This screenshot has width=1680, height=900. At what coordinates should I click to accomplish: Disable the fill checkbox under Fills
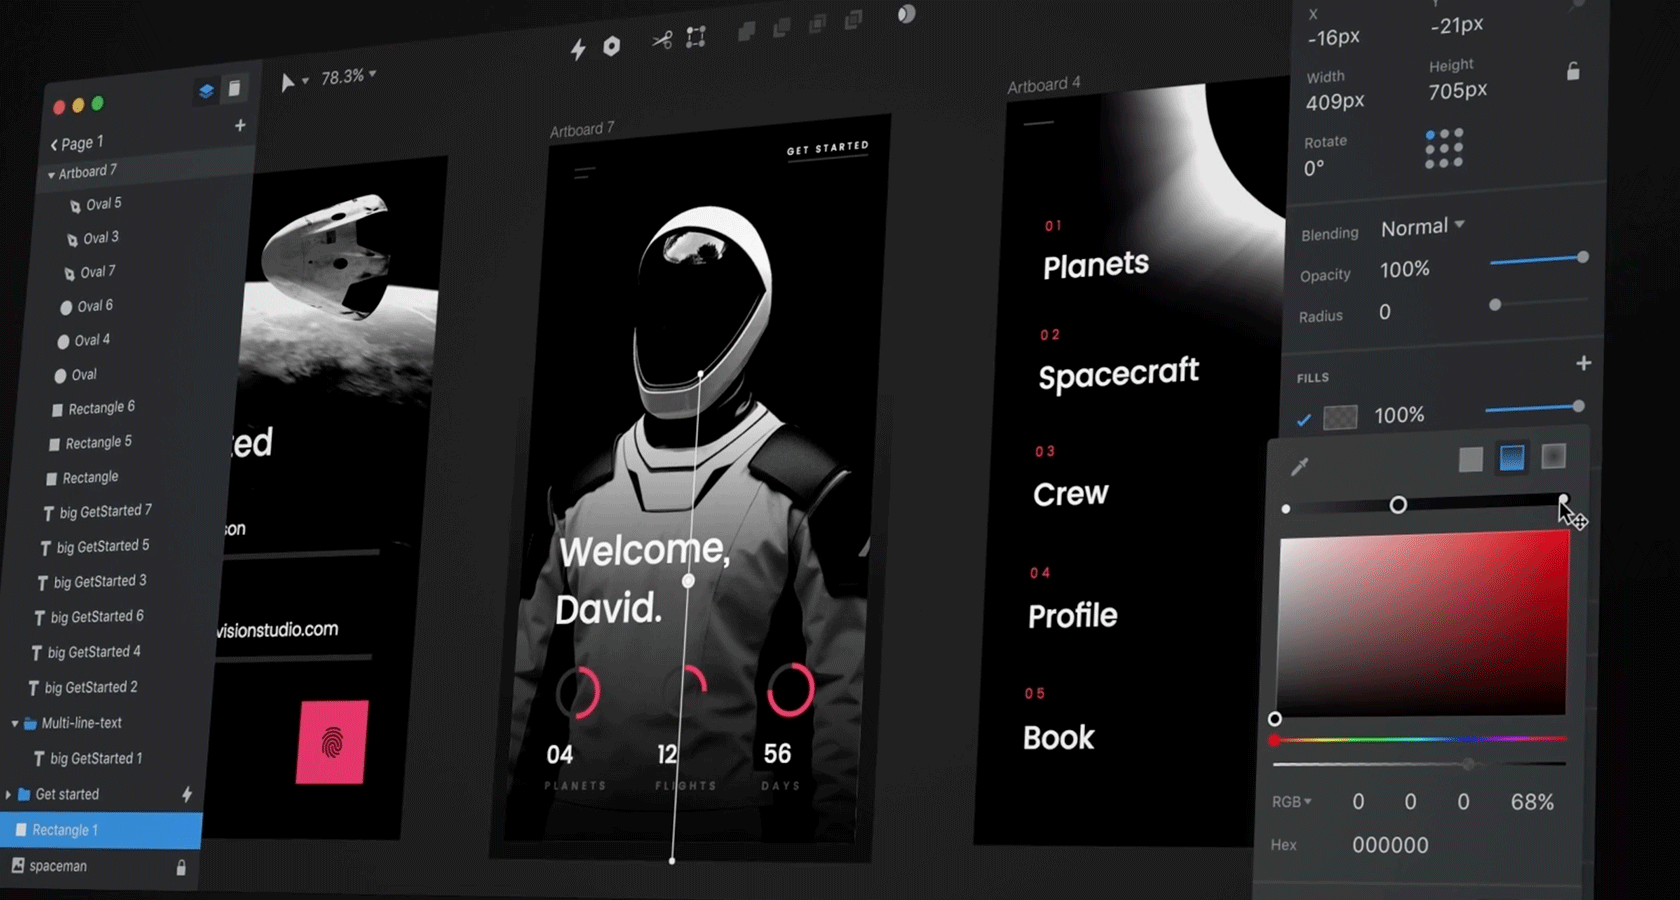(x=1303, y=421)
